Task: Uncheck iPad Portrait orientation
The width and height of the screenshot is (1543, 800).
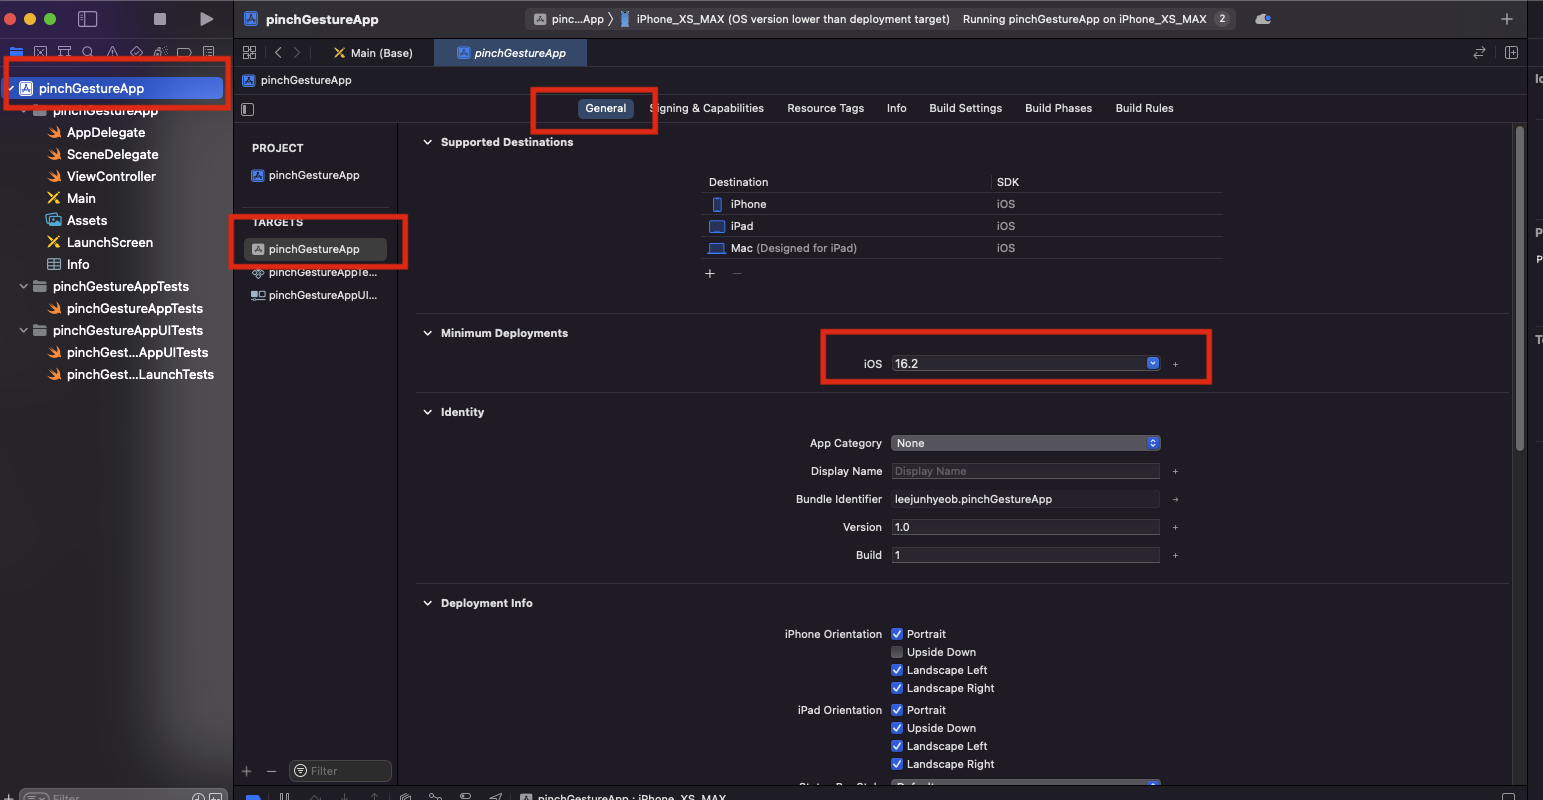Action: (x=897, y=710)
